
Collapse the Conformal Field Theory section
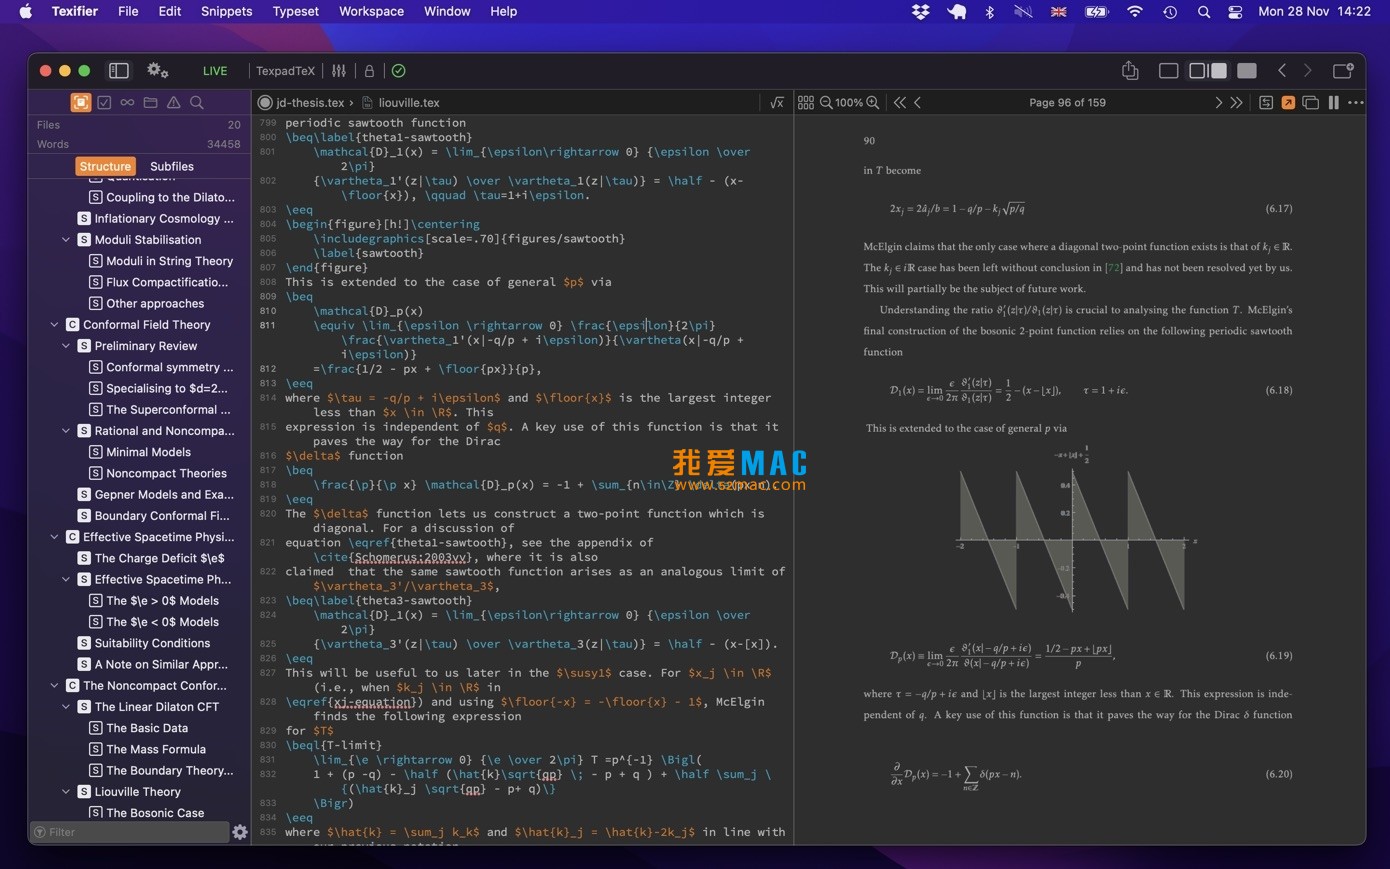[55, 324]
